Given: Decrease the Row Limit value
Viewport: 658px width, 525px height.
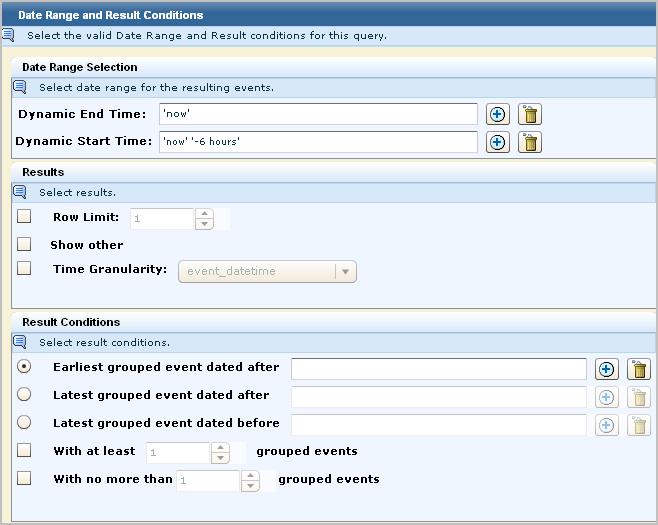Looking at the screenshot, I should (x=204, y=224).
